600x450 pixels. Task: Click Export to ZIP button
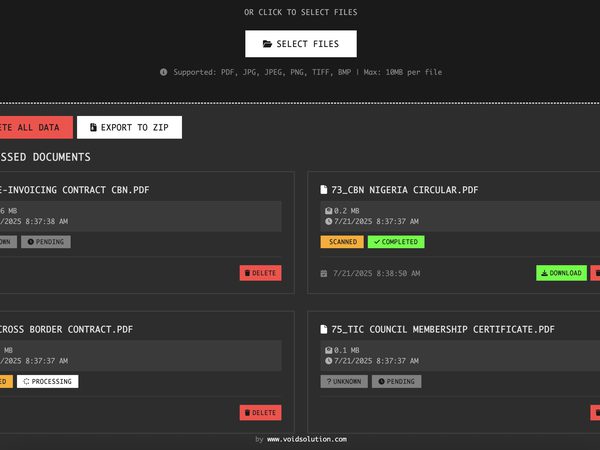tap(129, 127)
